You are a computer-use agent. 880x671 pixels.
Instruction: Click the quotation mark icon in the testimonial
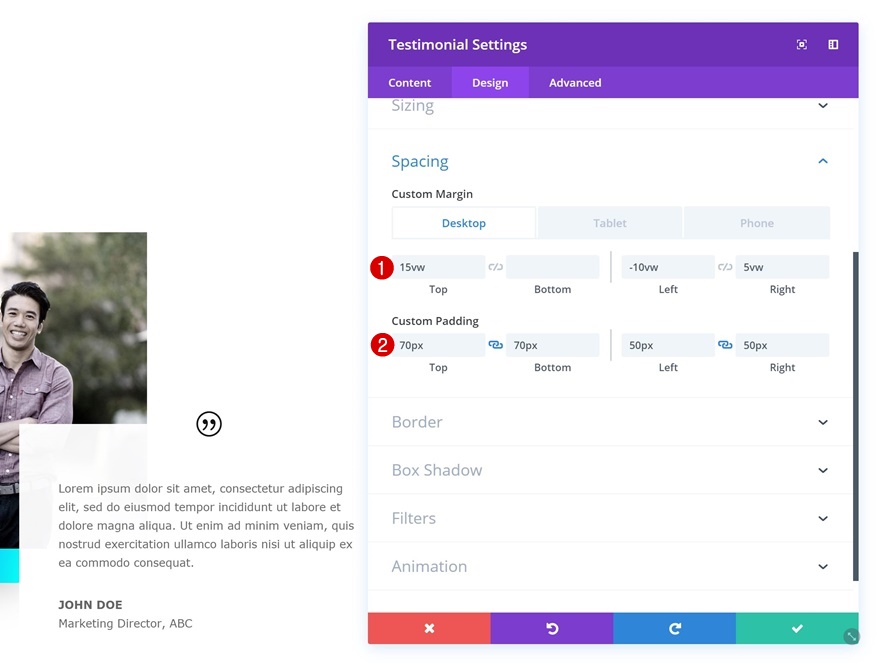[x=209, y=423]
